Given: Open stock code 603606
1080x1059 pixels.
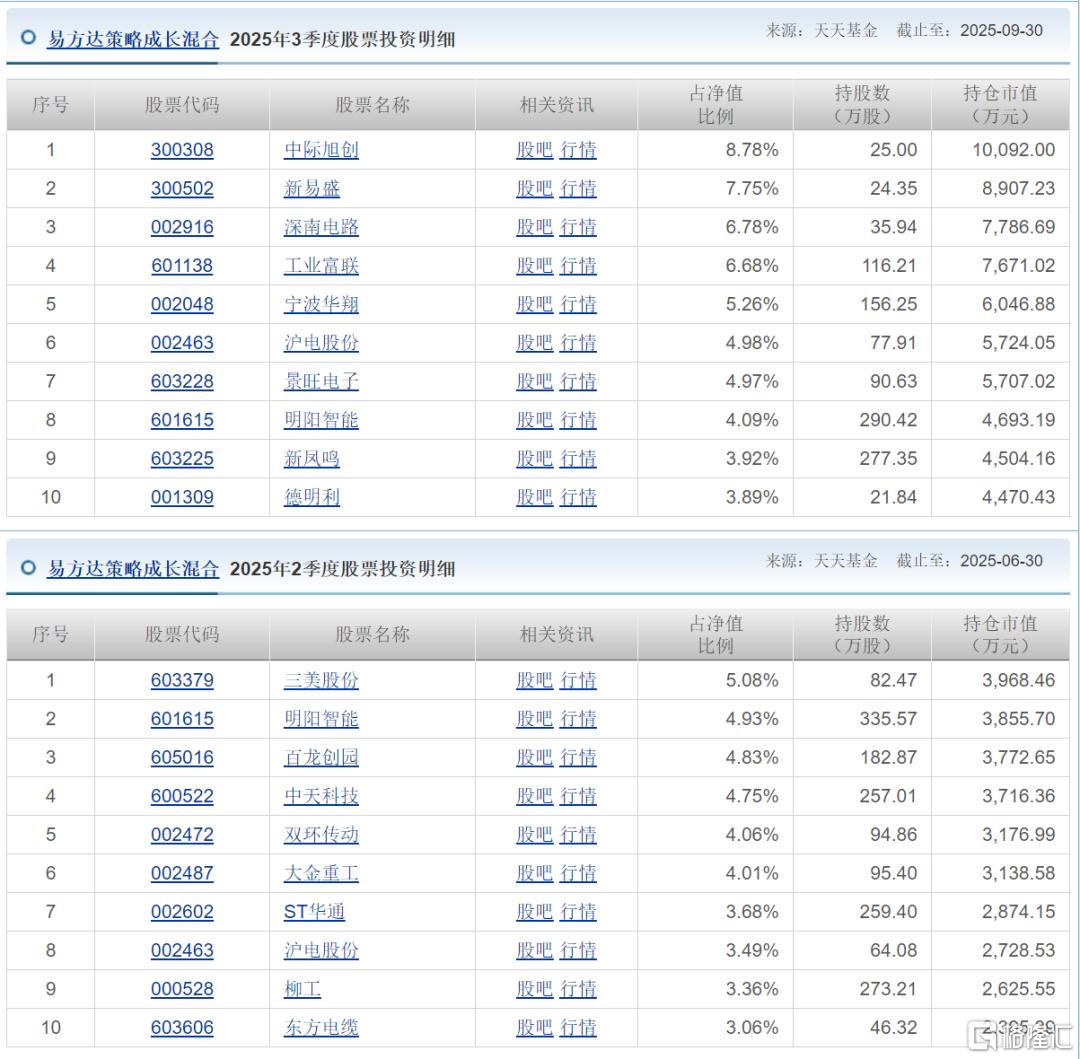Looking at the screenshot, I should [182, 1027].
